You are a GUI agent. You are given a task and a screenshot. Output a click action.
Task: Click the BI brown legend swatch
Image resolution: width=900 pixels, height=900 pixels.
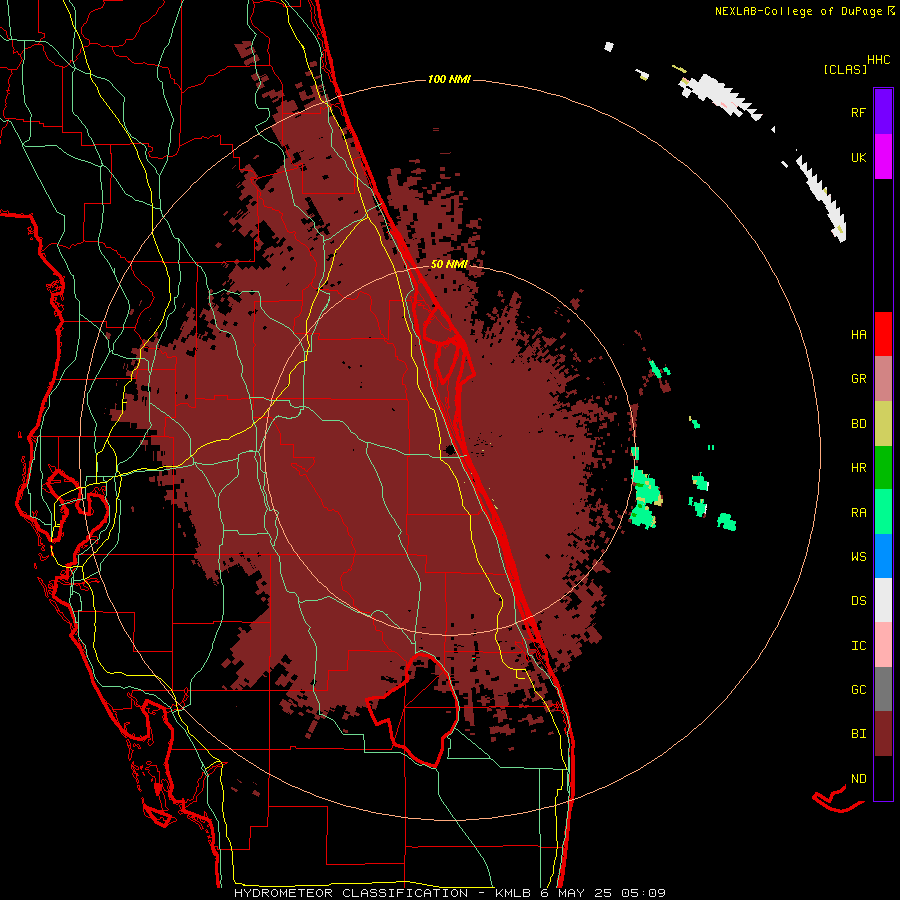tap(883, 734)
